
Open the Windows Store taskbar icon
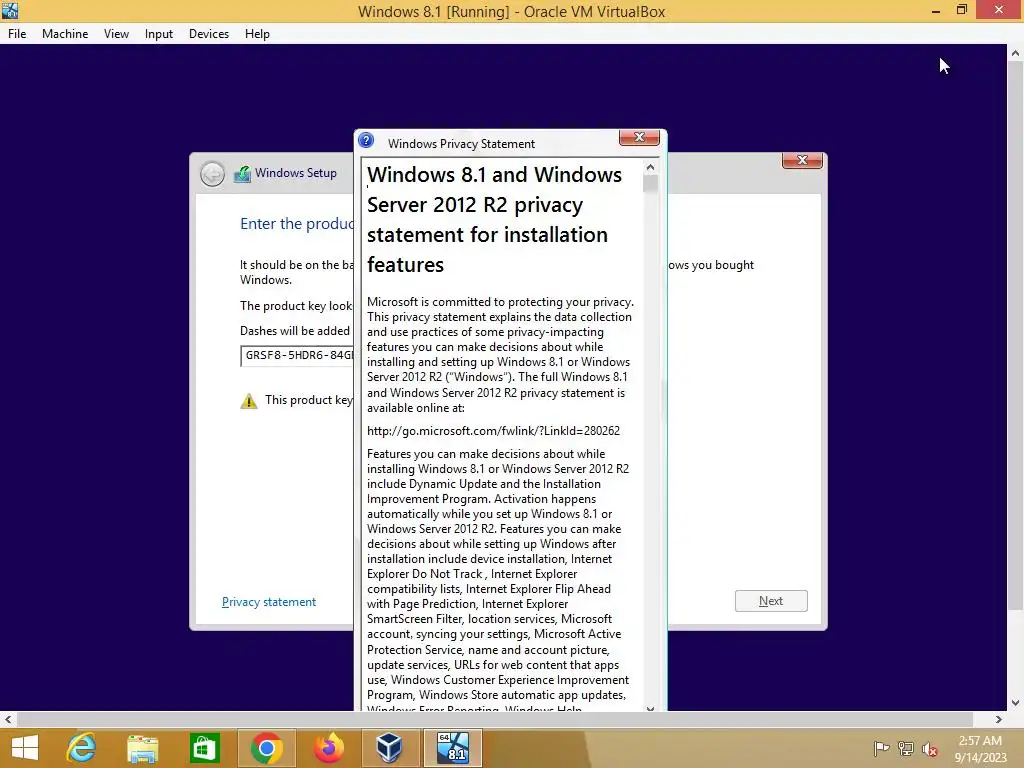pyautogui.click(x=204, y=748)
